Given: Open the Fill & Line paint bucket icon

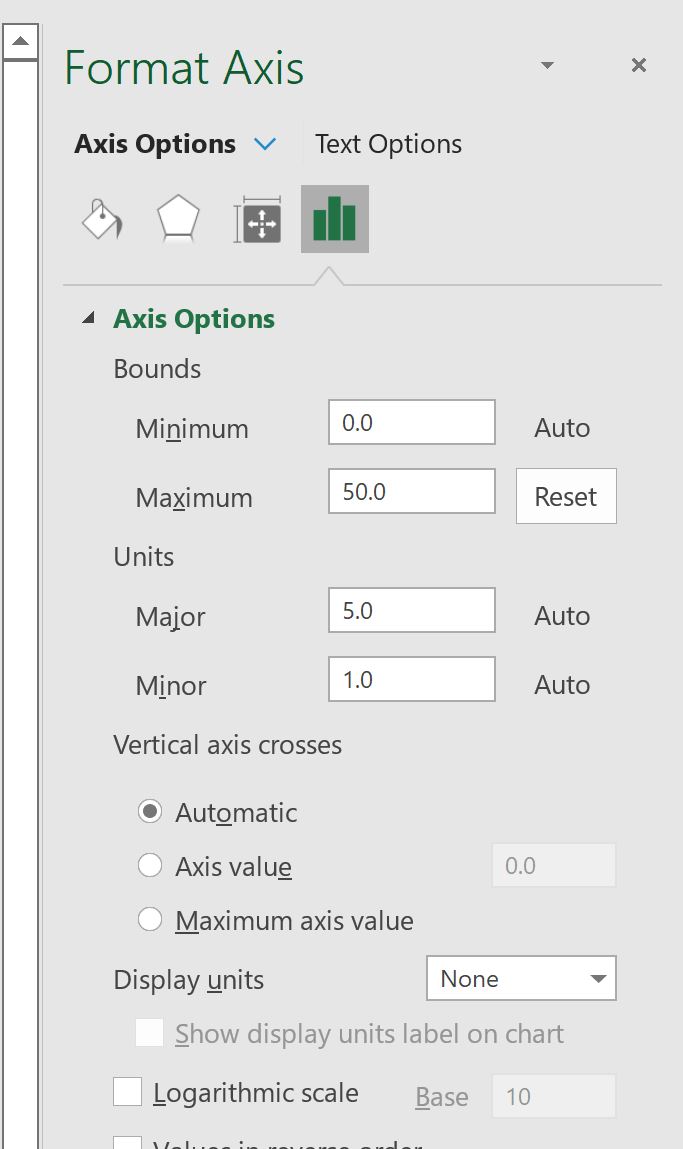Looking at the screenshot, I should (102, 219).
